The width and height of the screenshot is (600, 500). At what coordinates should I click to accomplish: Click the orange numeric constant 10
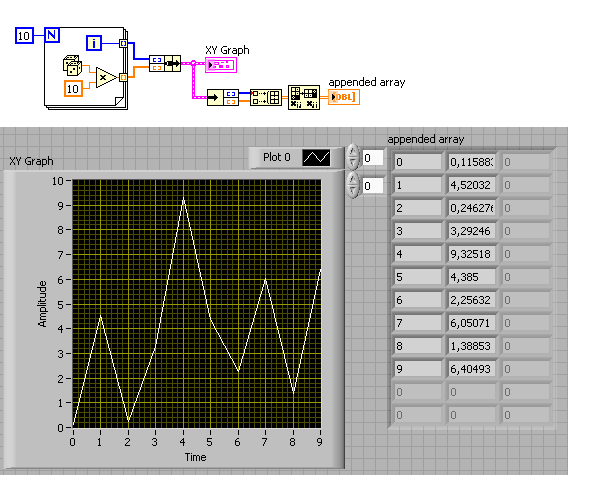73,89
